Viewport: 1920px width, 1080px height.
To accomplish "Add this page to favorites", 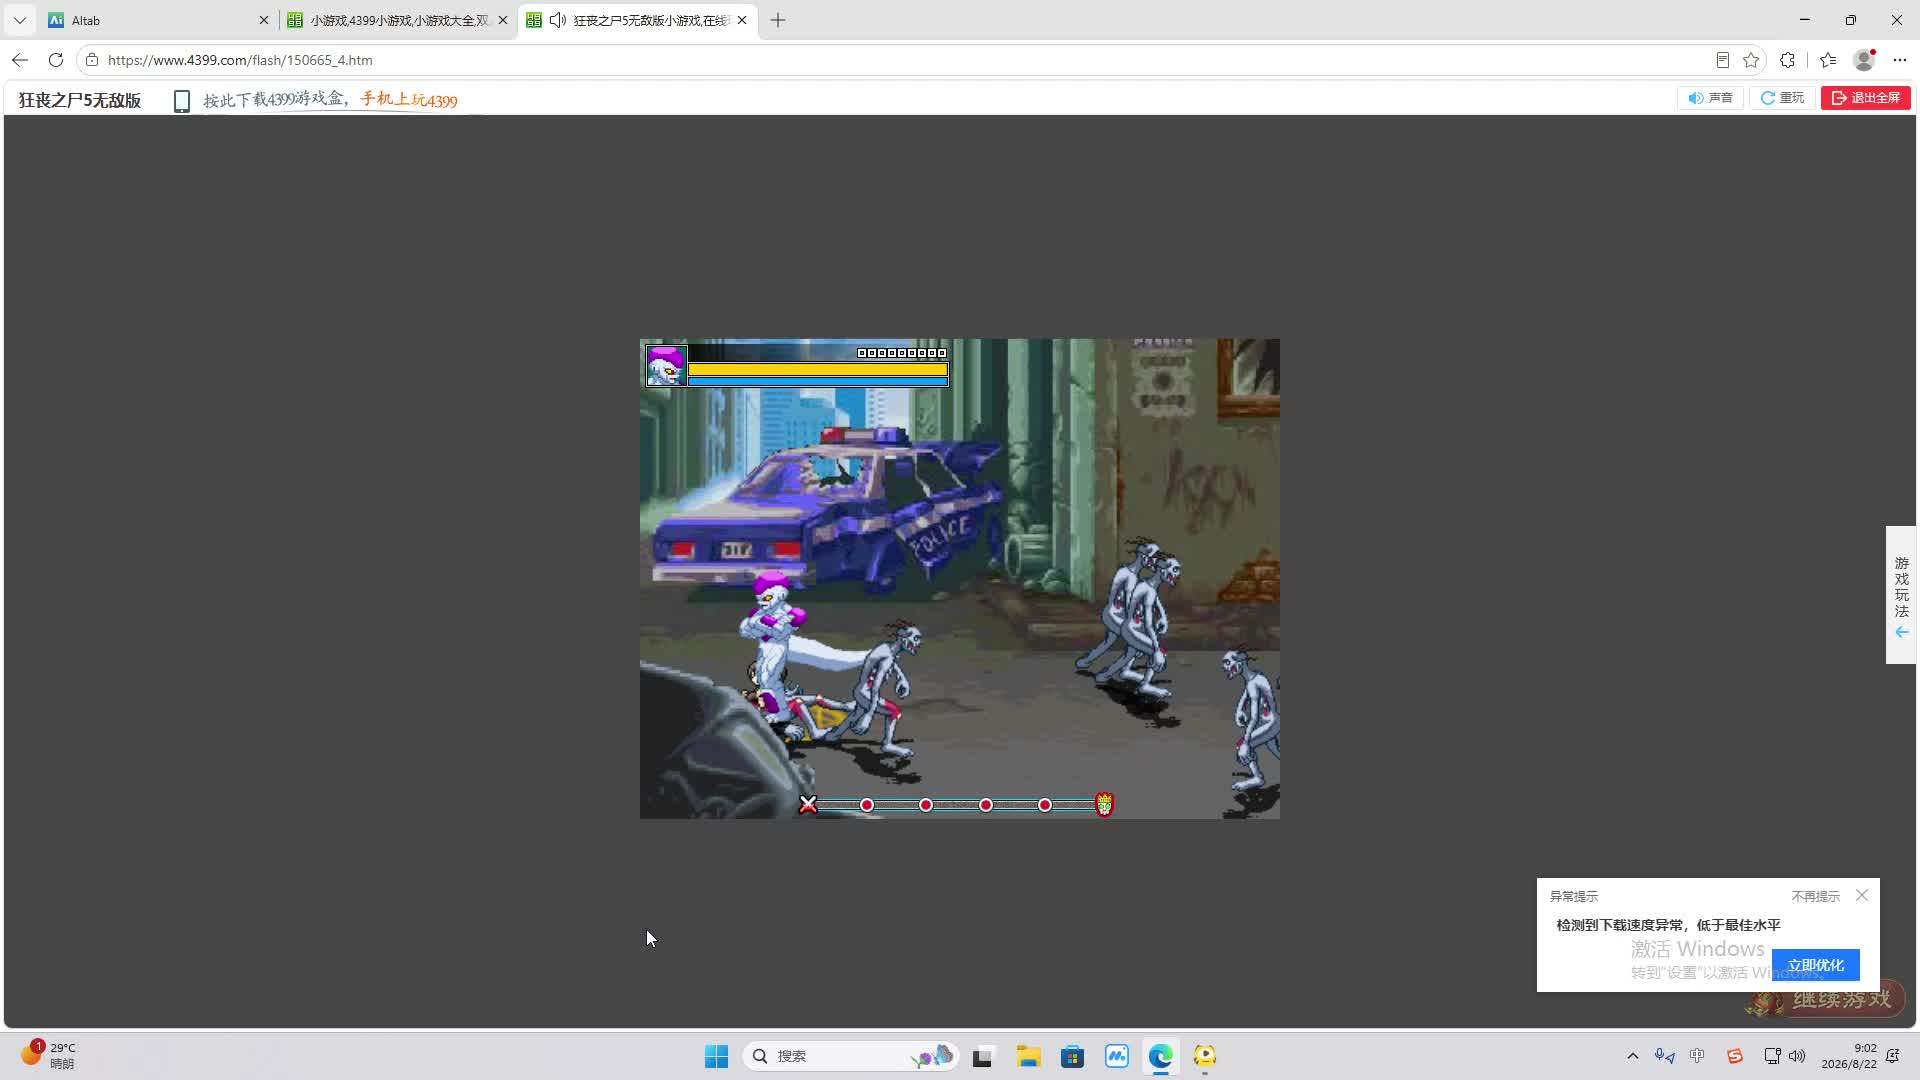I will click(x=1751, y=60).
